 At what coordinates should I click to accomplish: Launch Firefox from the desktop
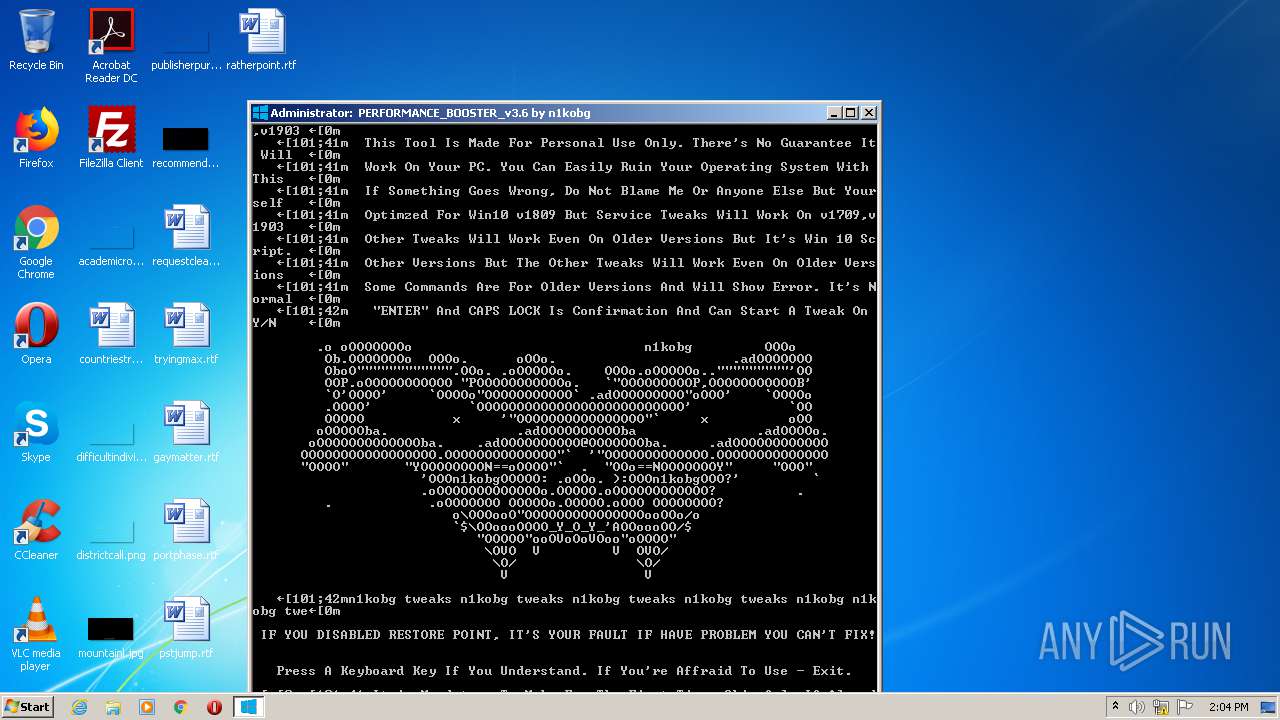click(36, 138)
